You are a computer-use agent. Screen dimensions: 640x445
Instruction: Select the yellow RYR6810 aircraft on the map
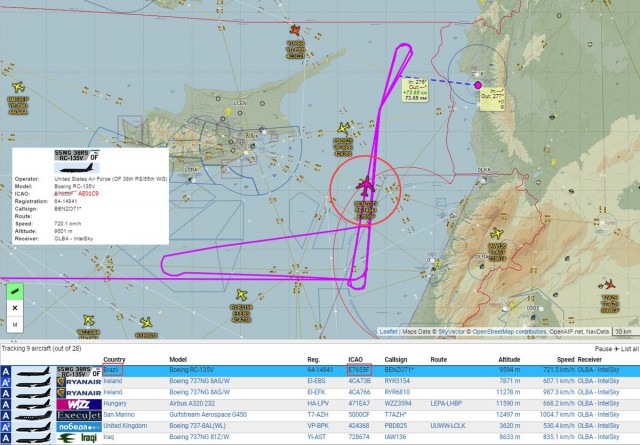click(146, 323)
